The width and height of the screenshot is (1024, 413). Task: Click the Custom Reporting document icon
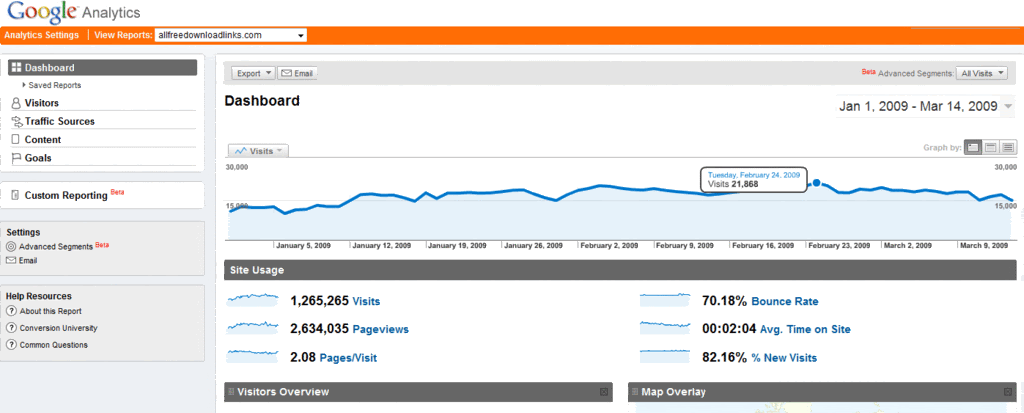[x=16, y=195]
